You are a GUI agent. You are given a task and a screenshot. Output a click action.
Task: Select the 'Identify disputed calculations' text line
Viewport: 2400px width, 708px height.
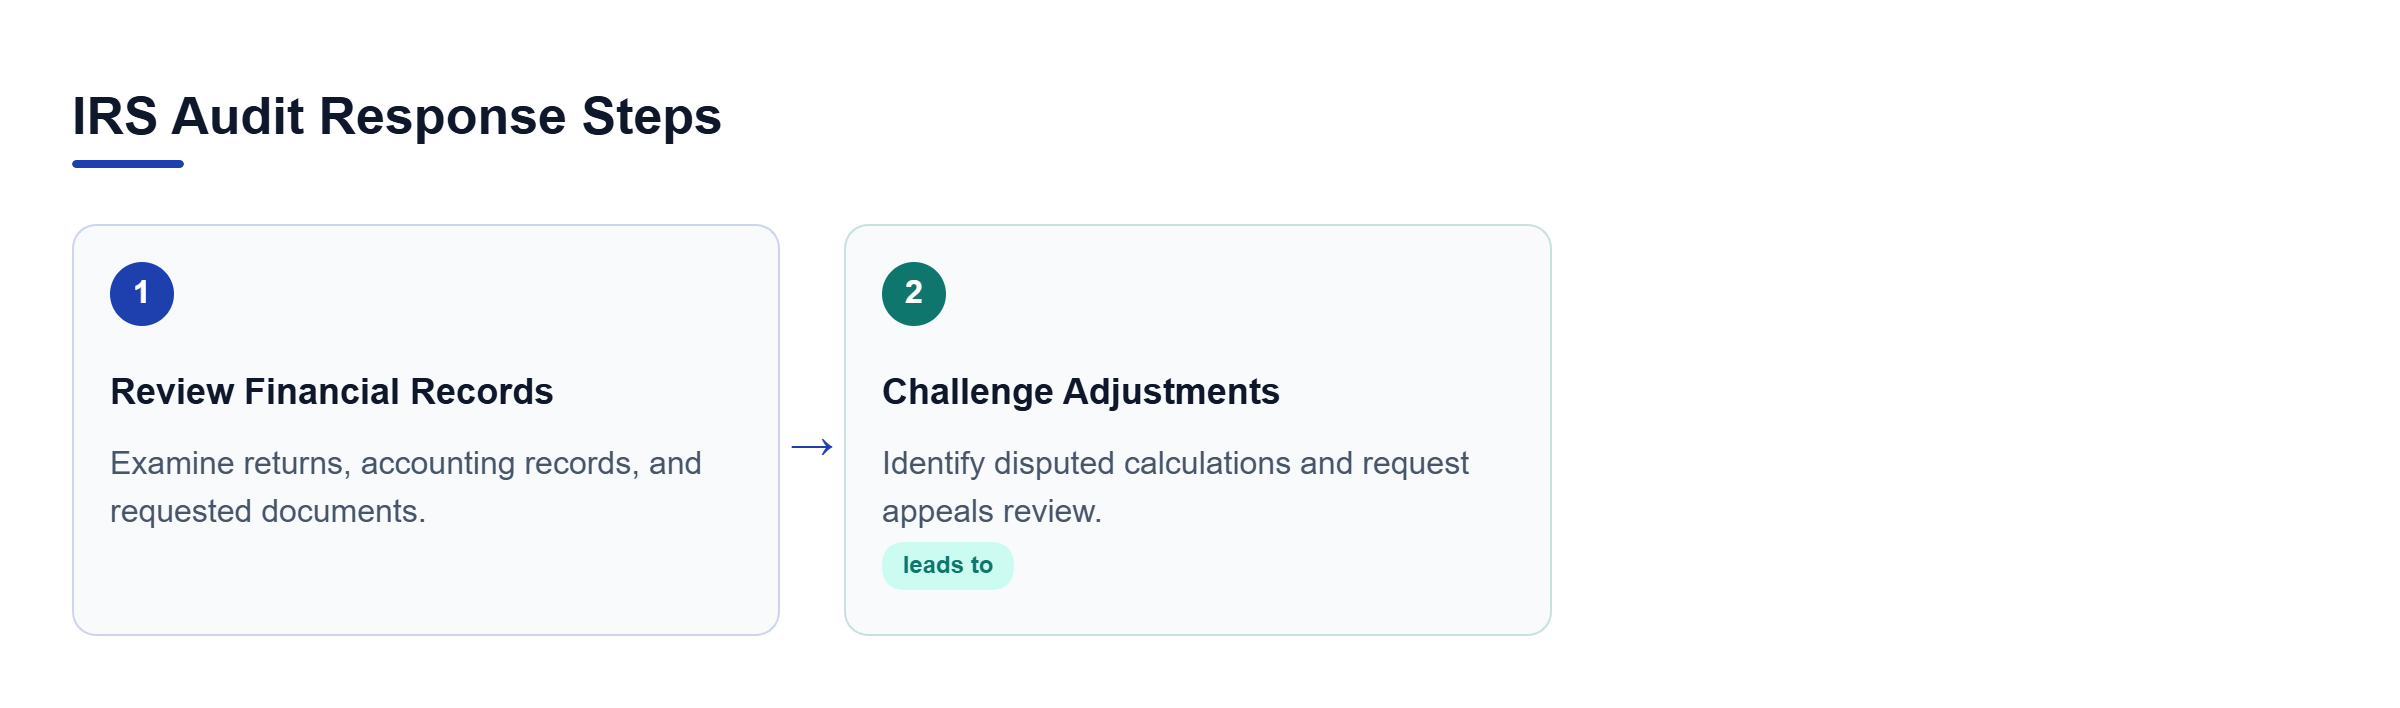(x=1176, y=463)
